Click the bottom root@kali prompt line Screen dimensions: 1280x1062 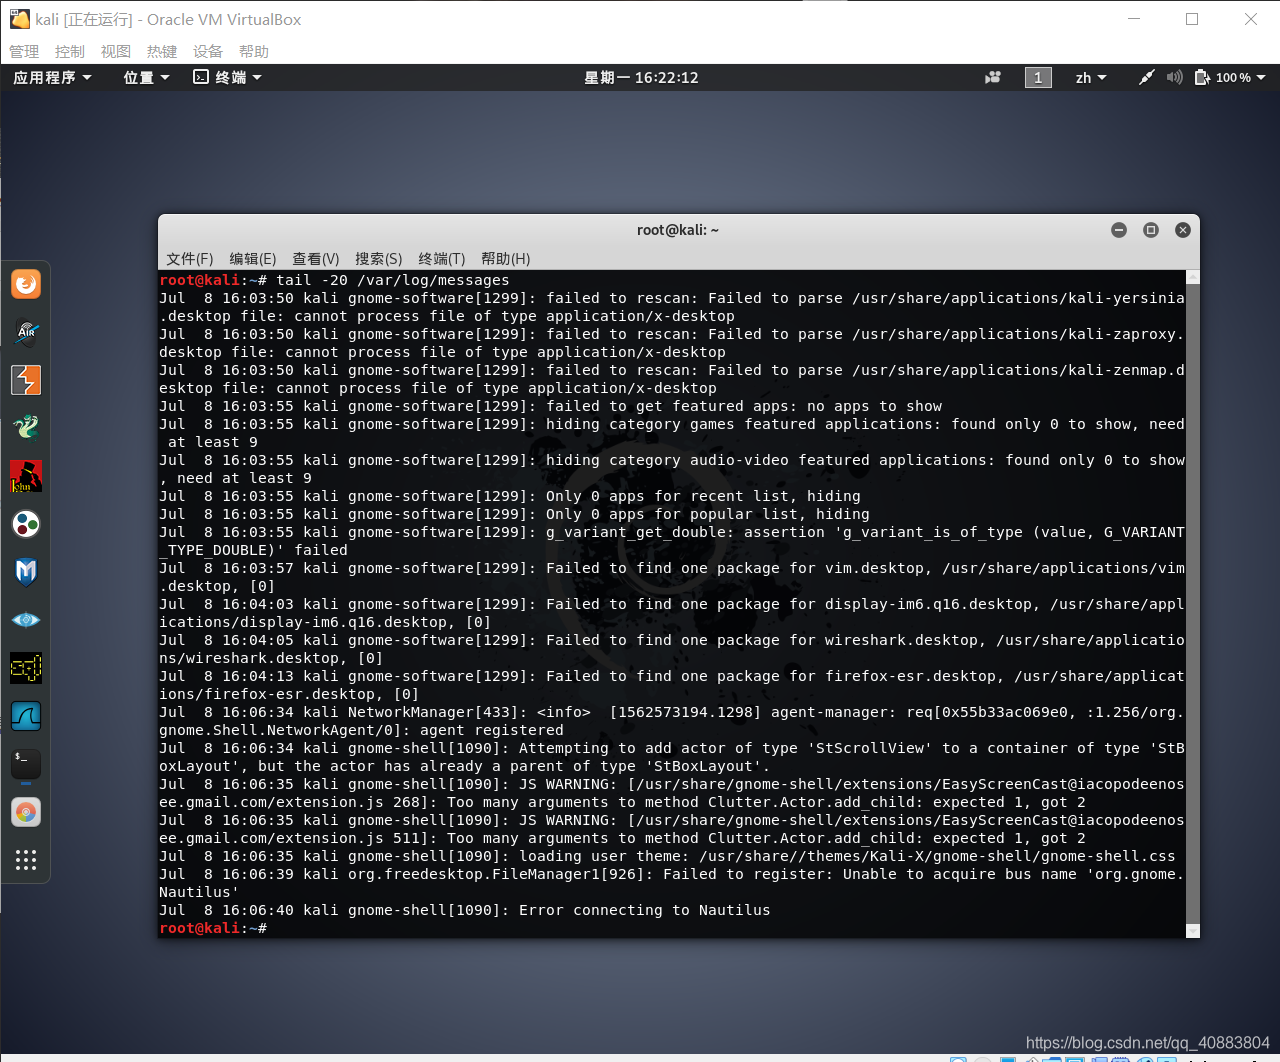(213, 928)
